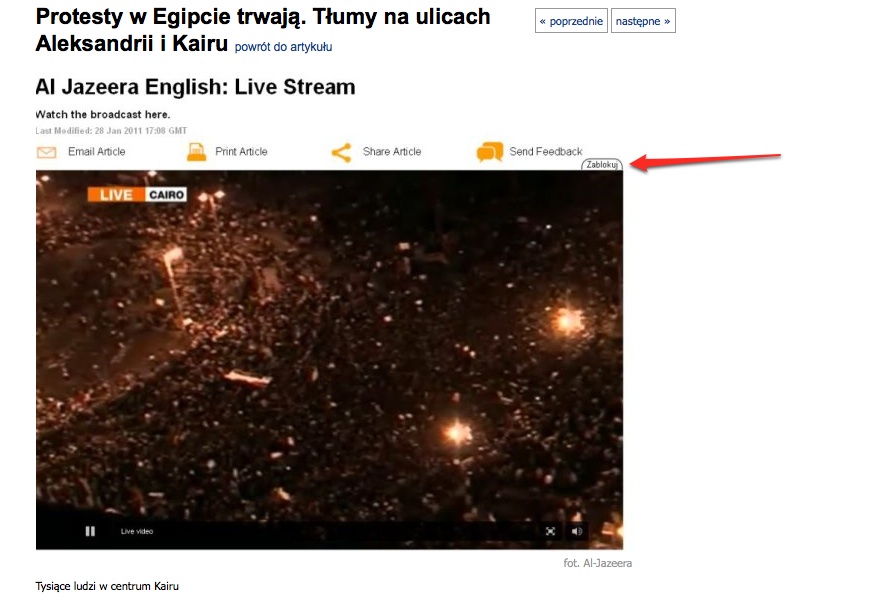891x605 pixels.
Task: Go to the previous item via « poprzednie
Action: 571,21
